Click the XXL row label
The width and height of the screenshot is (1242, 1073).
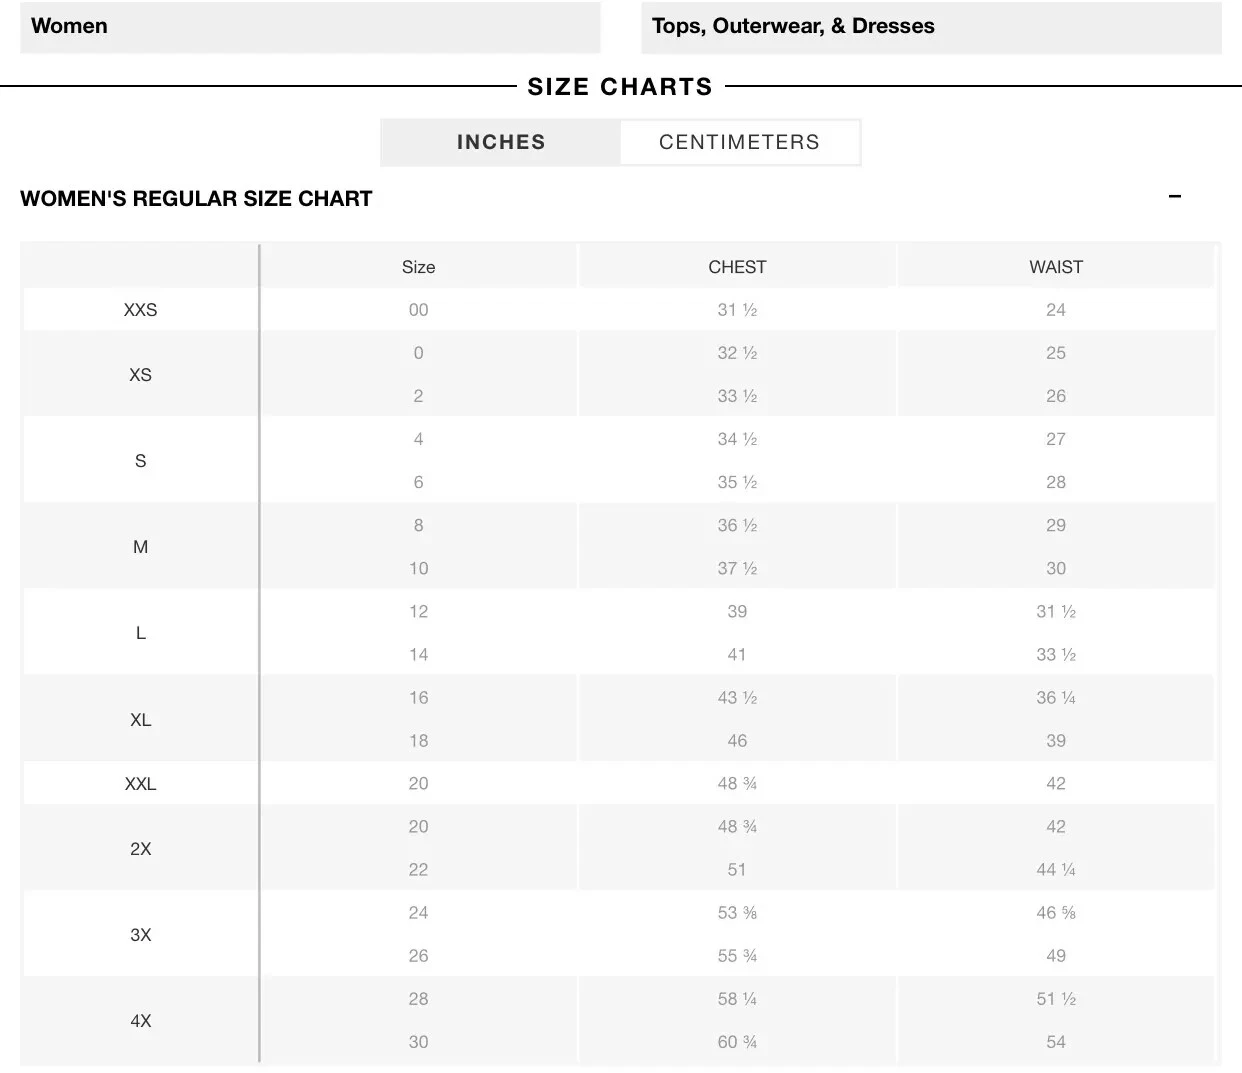(140, 784)
